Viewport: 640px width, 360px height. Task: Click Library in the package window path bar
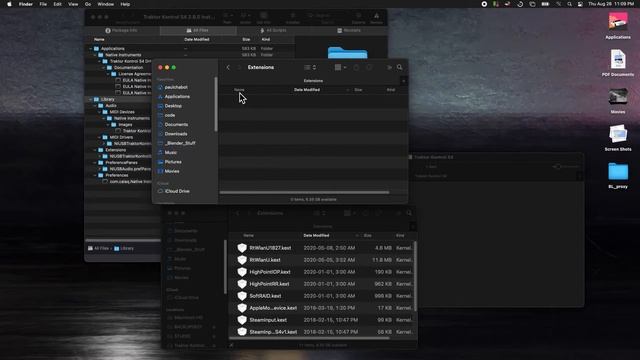coord(124,248)
